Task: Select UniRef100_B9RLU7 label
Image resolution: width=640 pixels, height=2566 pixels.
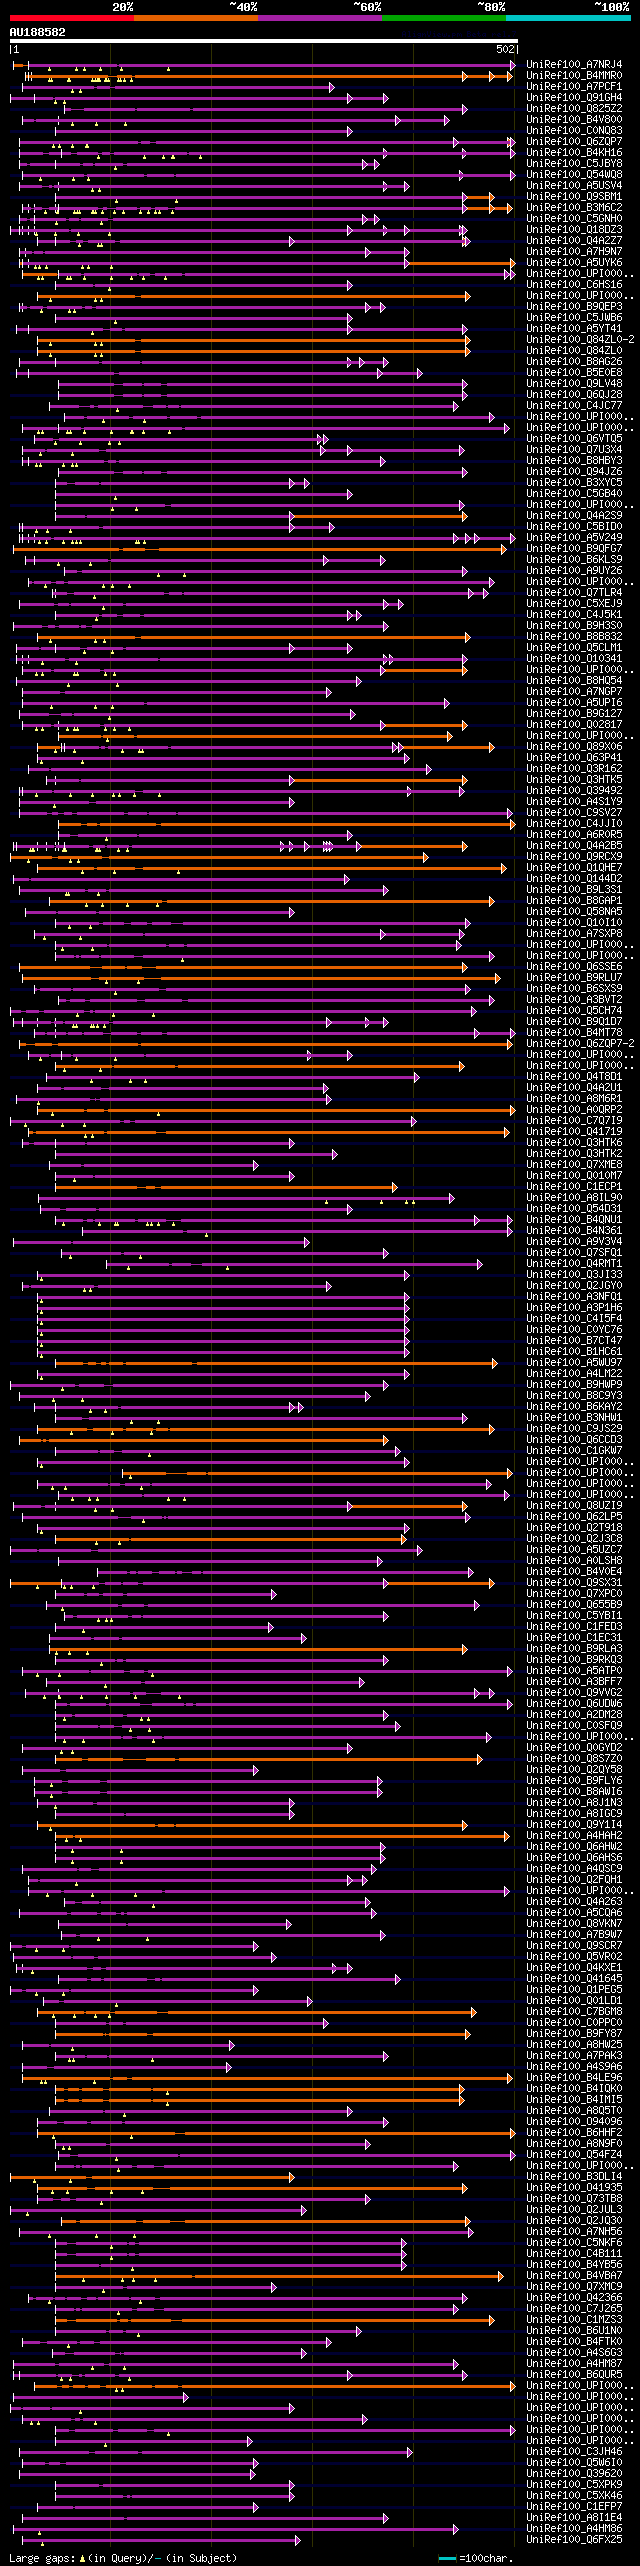Action: (574, 978)
